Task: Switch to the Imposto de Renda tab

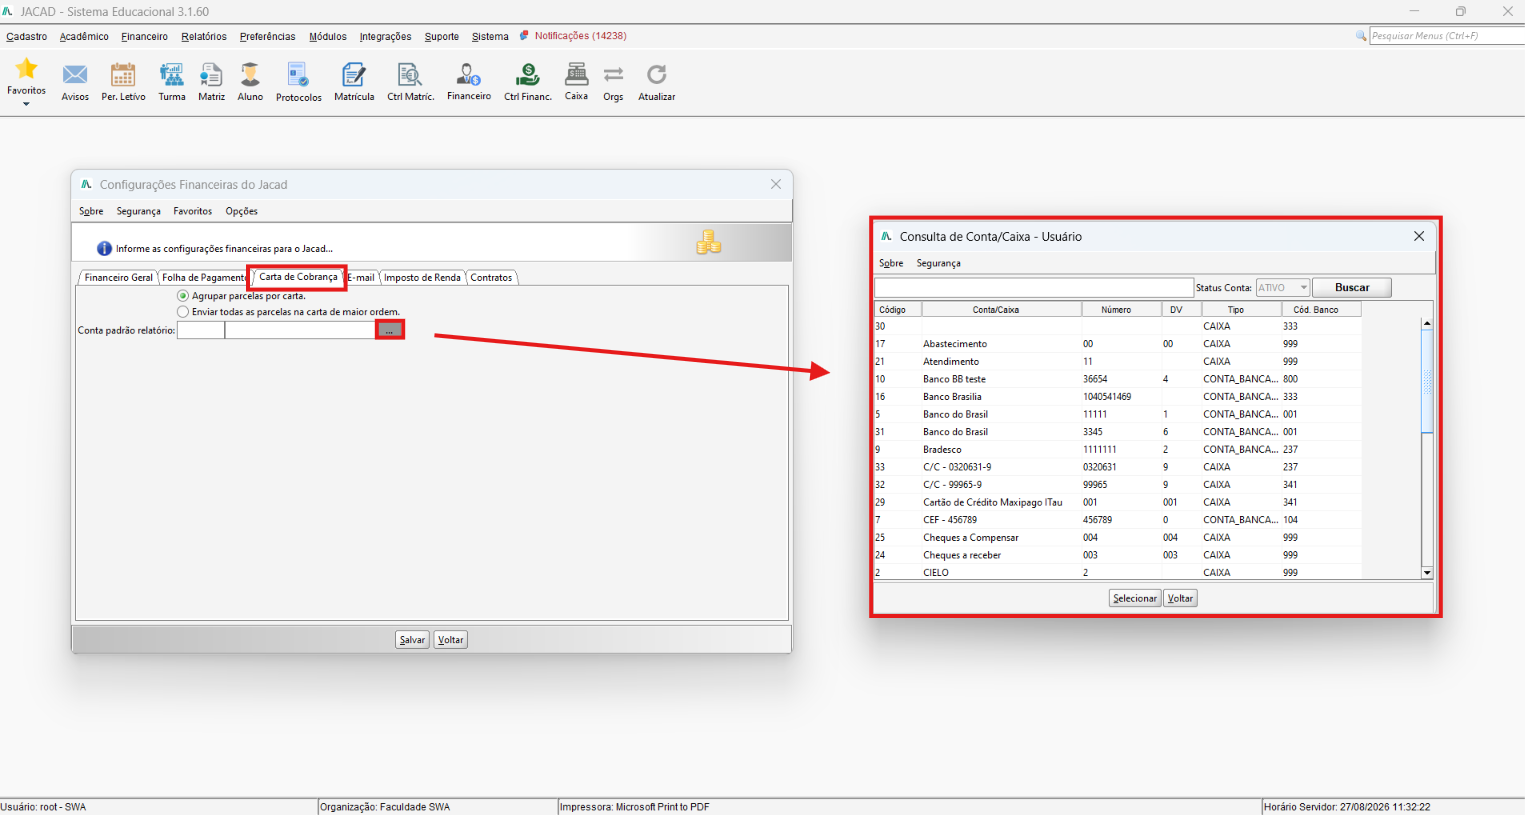Action: [422, 278]
